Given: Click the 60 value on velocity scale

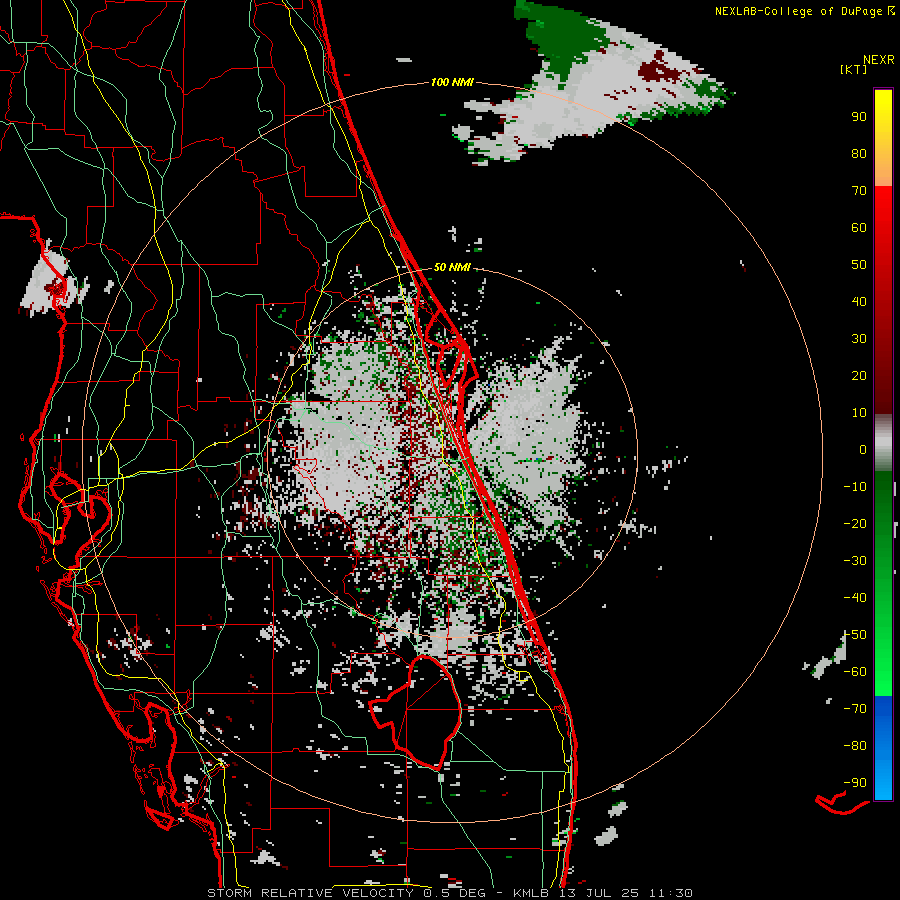Looking at the screenshot, I should (x=859, y=228).
